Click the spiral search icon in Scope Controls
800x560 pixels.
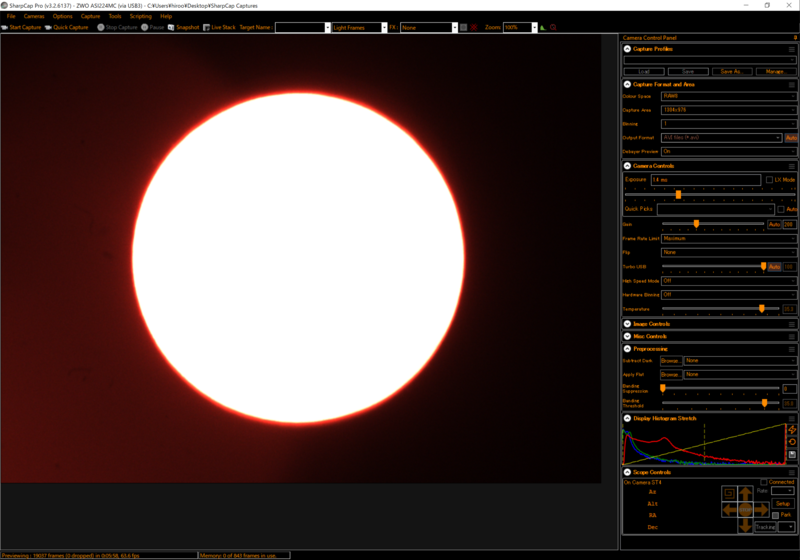click(x=729, y=493)
